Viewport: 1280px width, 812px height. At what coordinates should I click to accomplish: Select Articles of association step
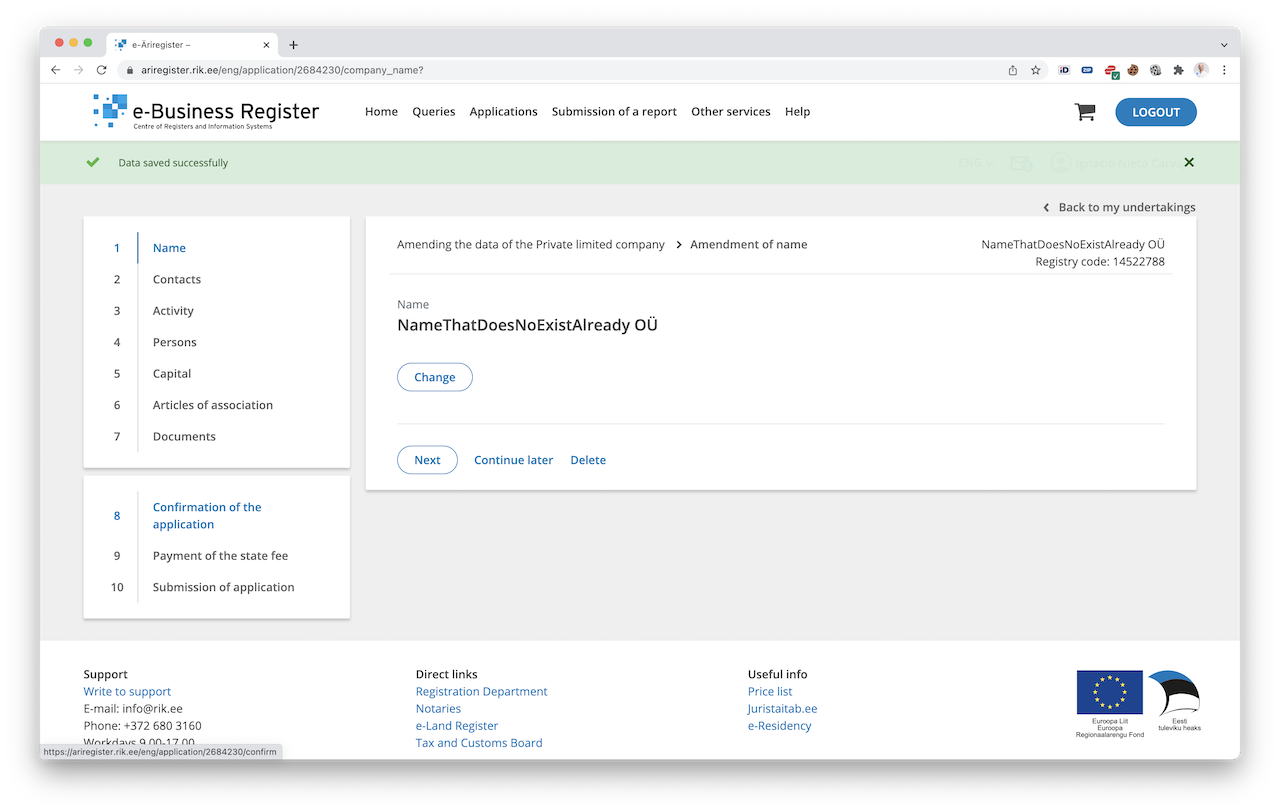[x=212, y=405]
